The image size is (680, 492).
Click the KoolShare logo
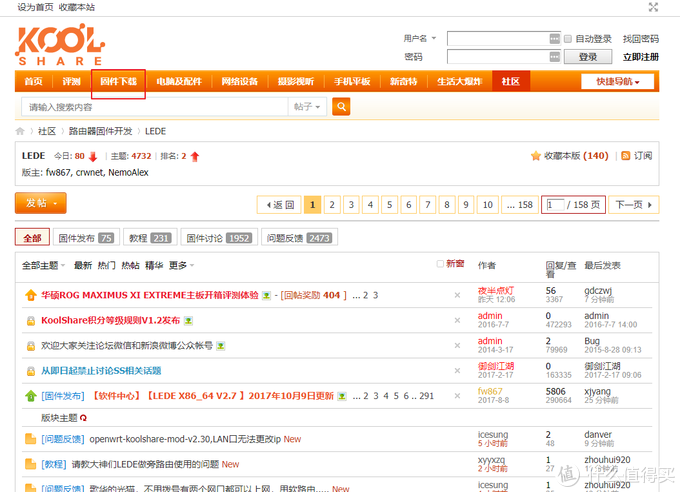60,45
